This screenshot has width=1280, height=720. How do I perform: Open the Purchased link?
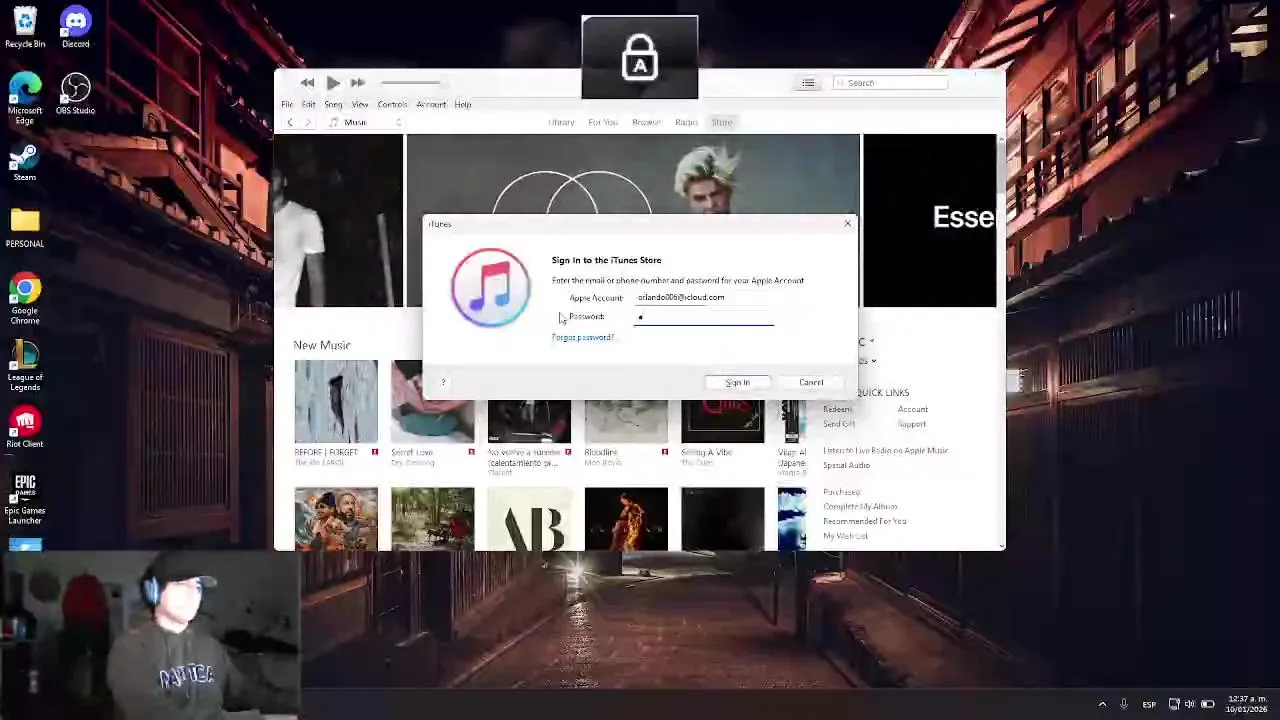pyautogui.click(x=842, y=492)
